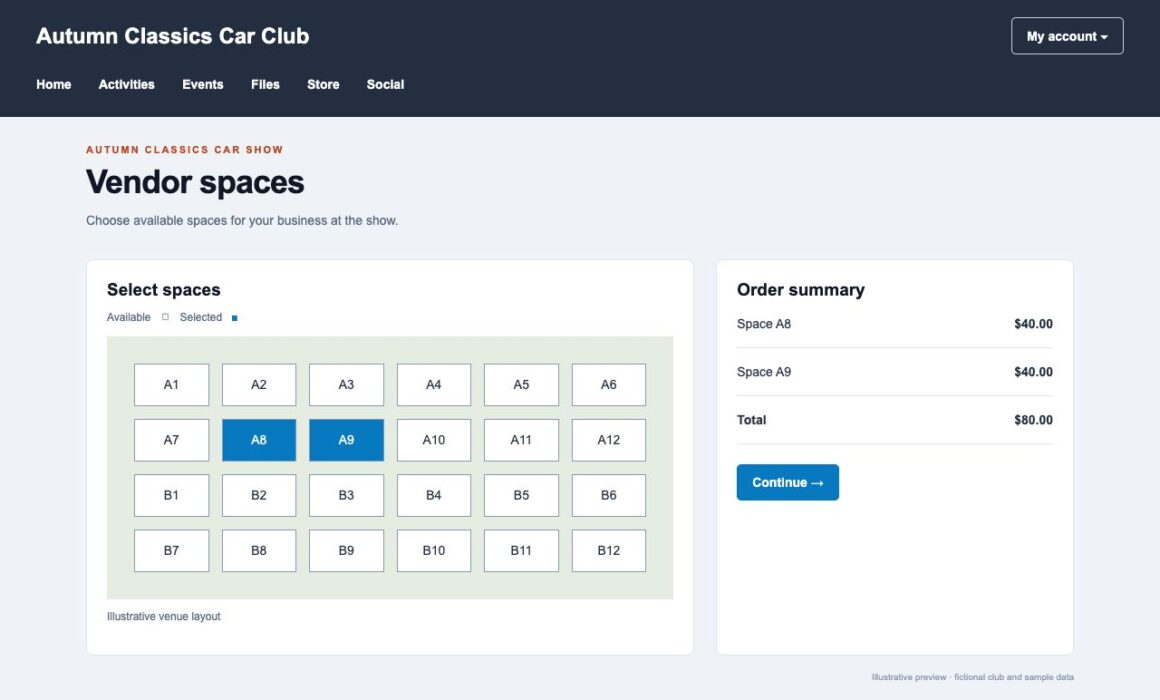1160x700 pixels.
Task: Select vendor space A1
Action: [x=172, y=385]
